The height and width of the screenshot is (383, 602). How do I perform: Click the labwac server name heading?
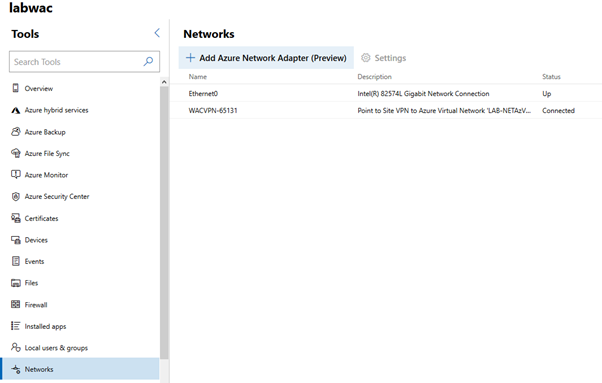tap(31, 8)
